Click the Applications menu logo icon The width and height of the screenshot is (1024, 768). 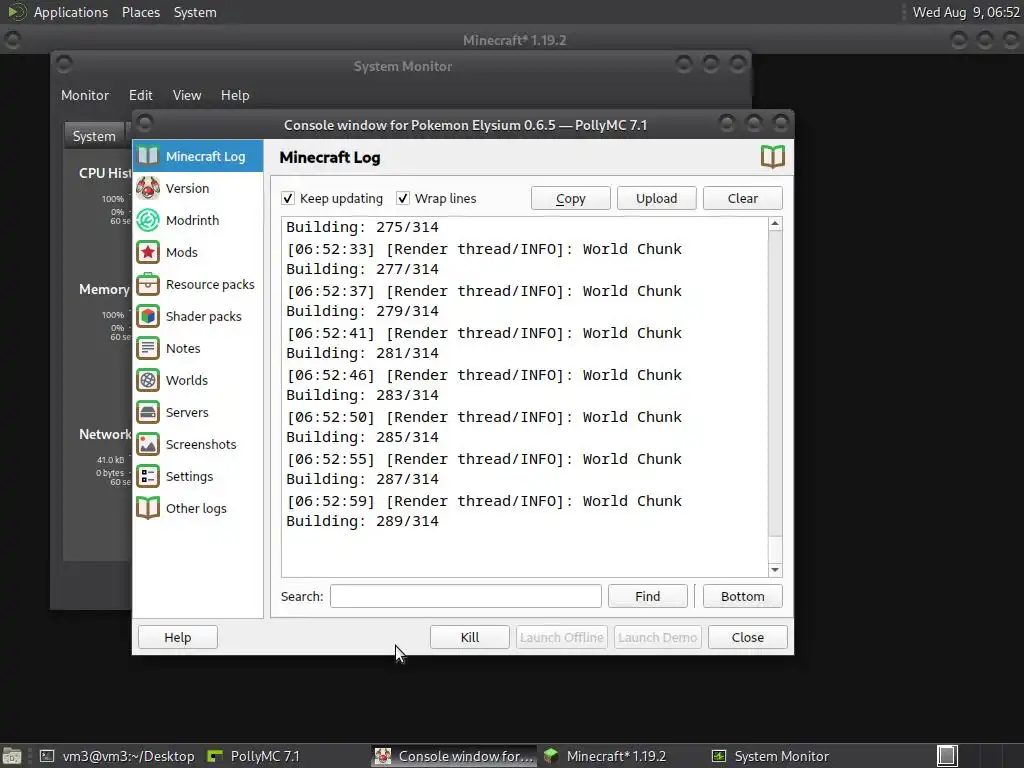[17, 12]
